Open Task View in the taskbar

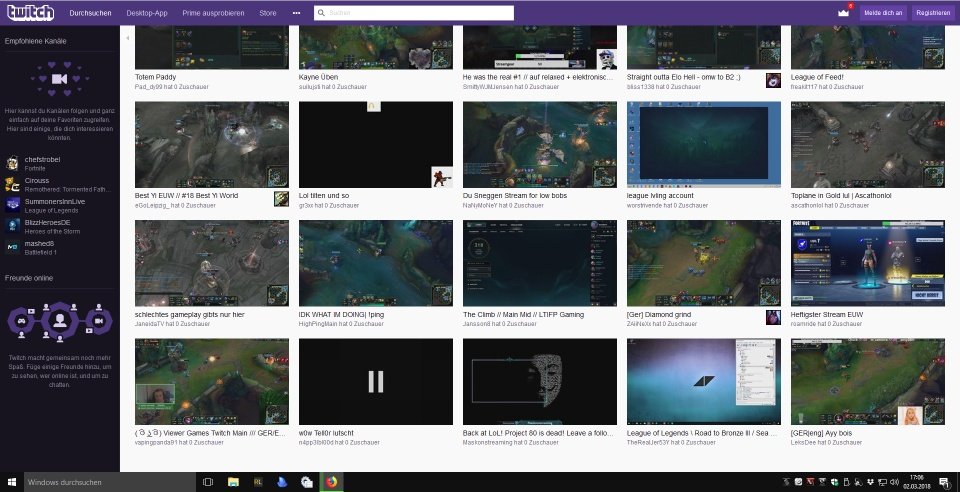pos(208,482)
